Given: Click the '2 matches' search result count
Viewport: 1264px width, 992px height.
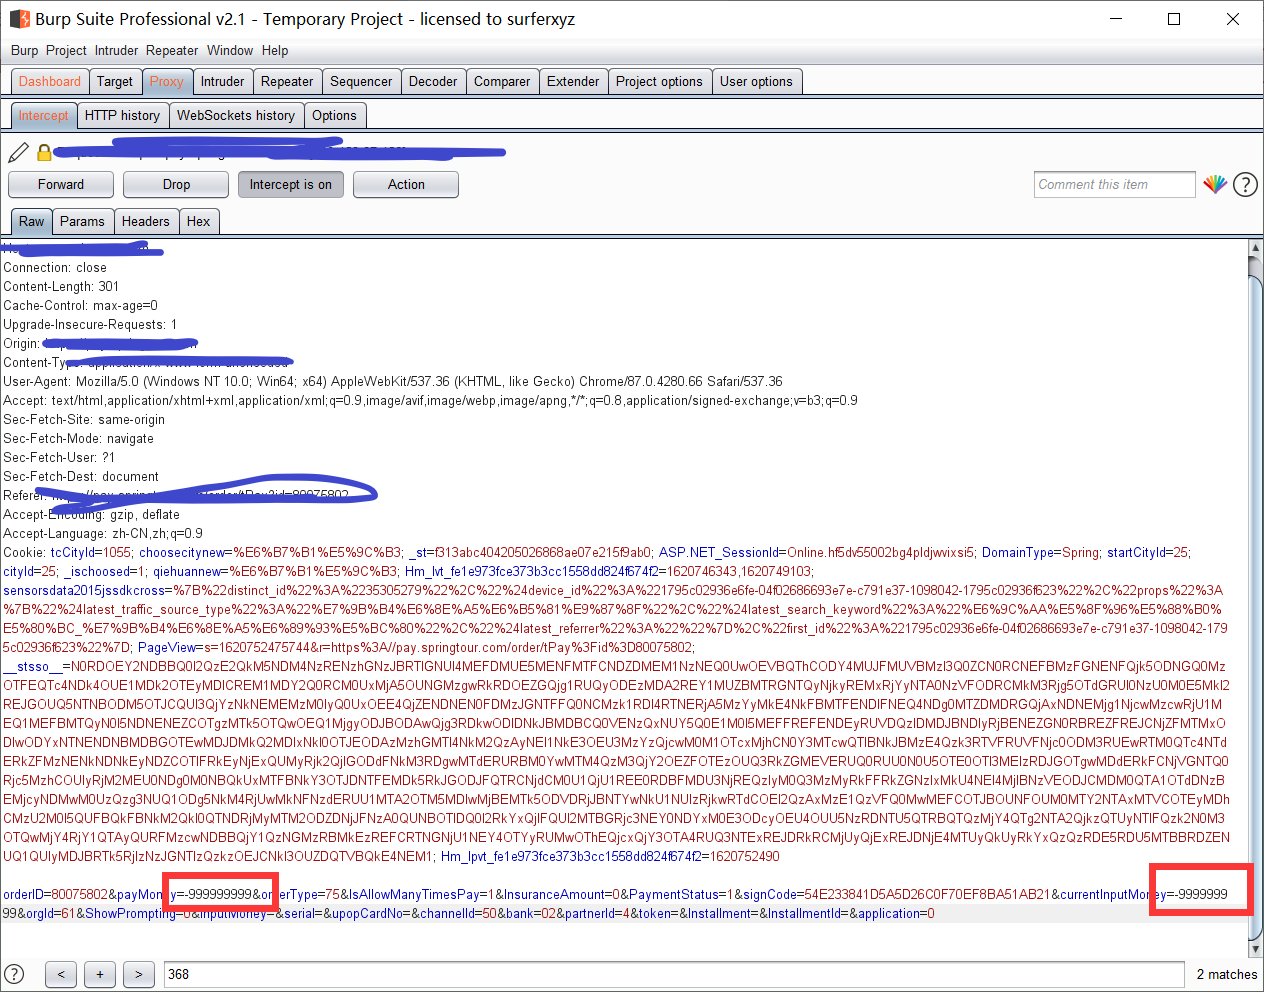Looking at the screenshot, I should (x=1227, y=974).
